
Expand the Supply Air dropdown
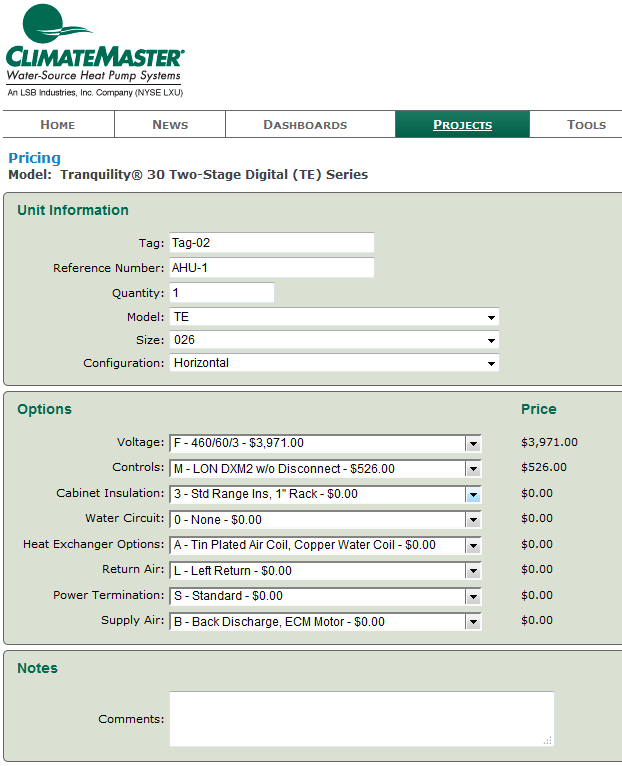[325, 622]
